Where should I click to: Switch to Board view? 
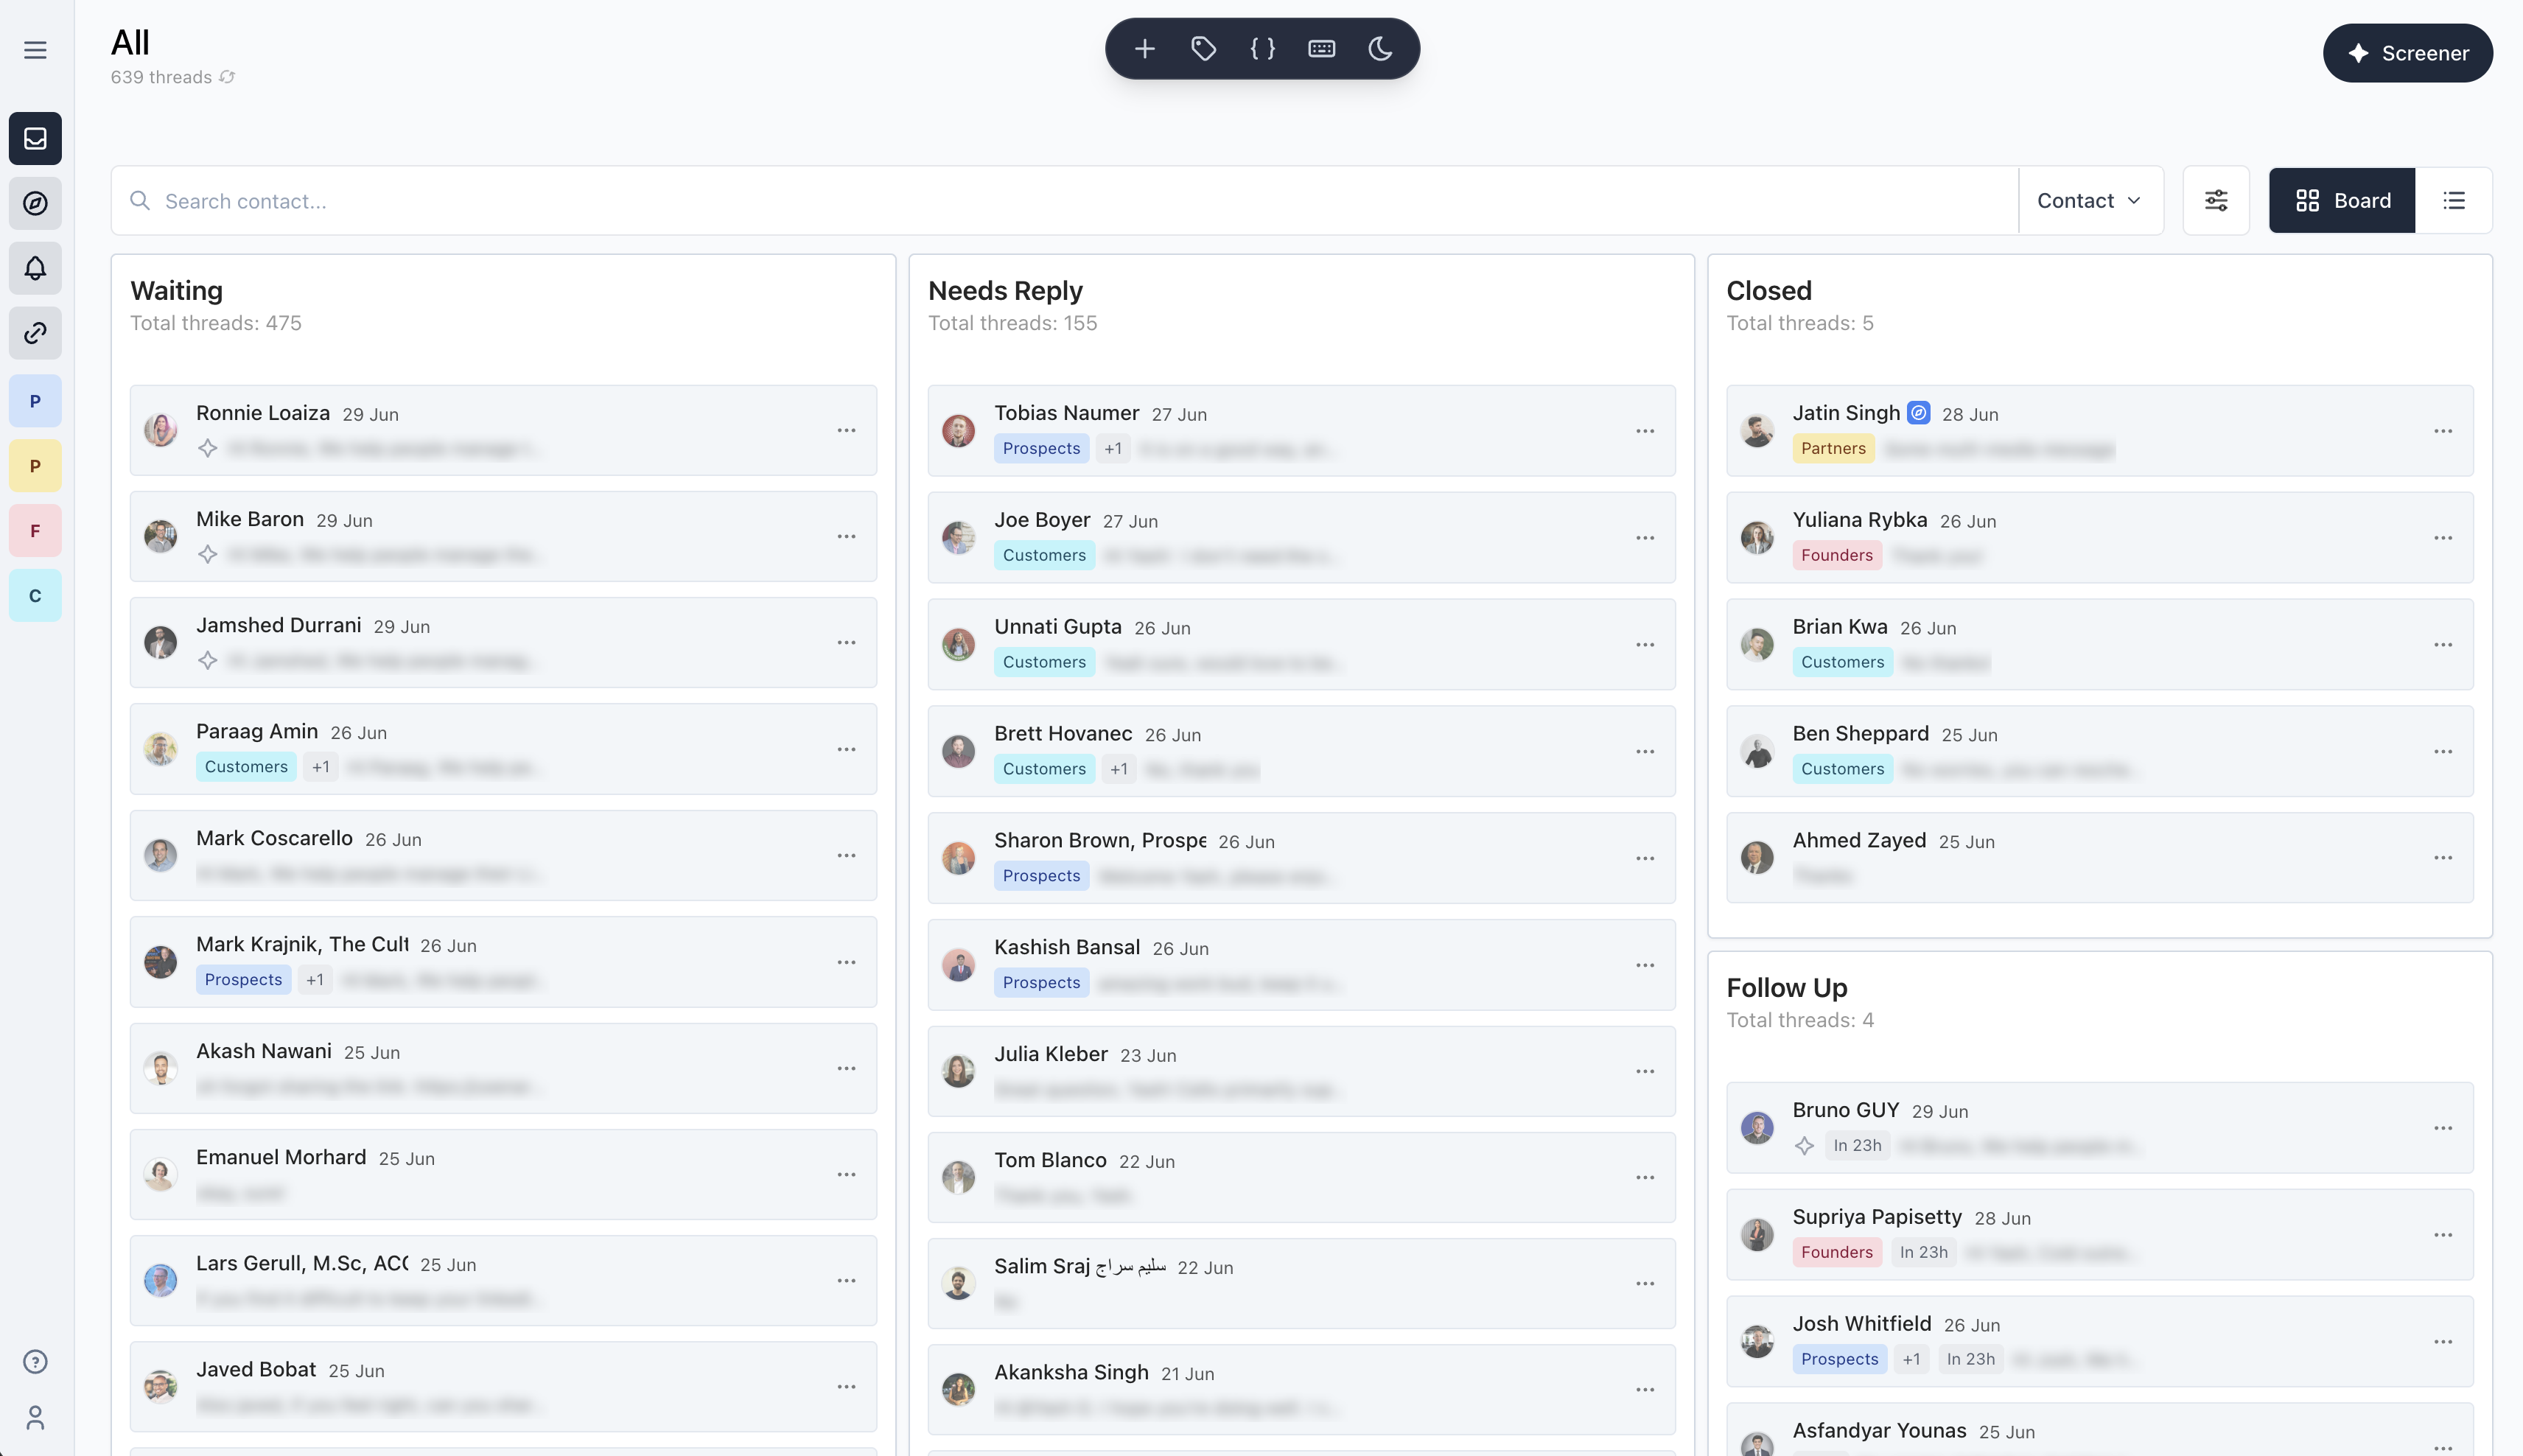pos(2342,201)
